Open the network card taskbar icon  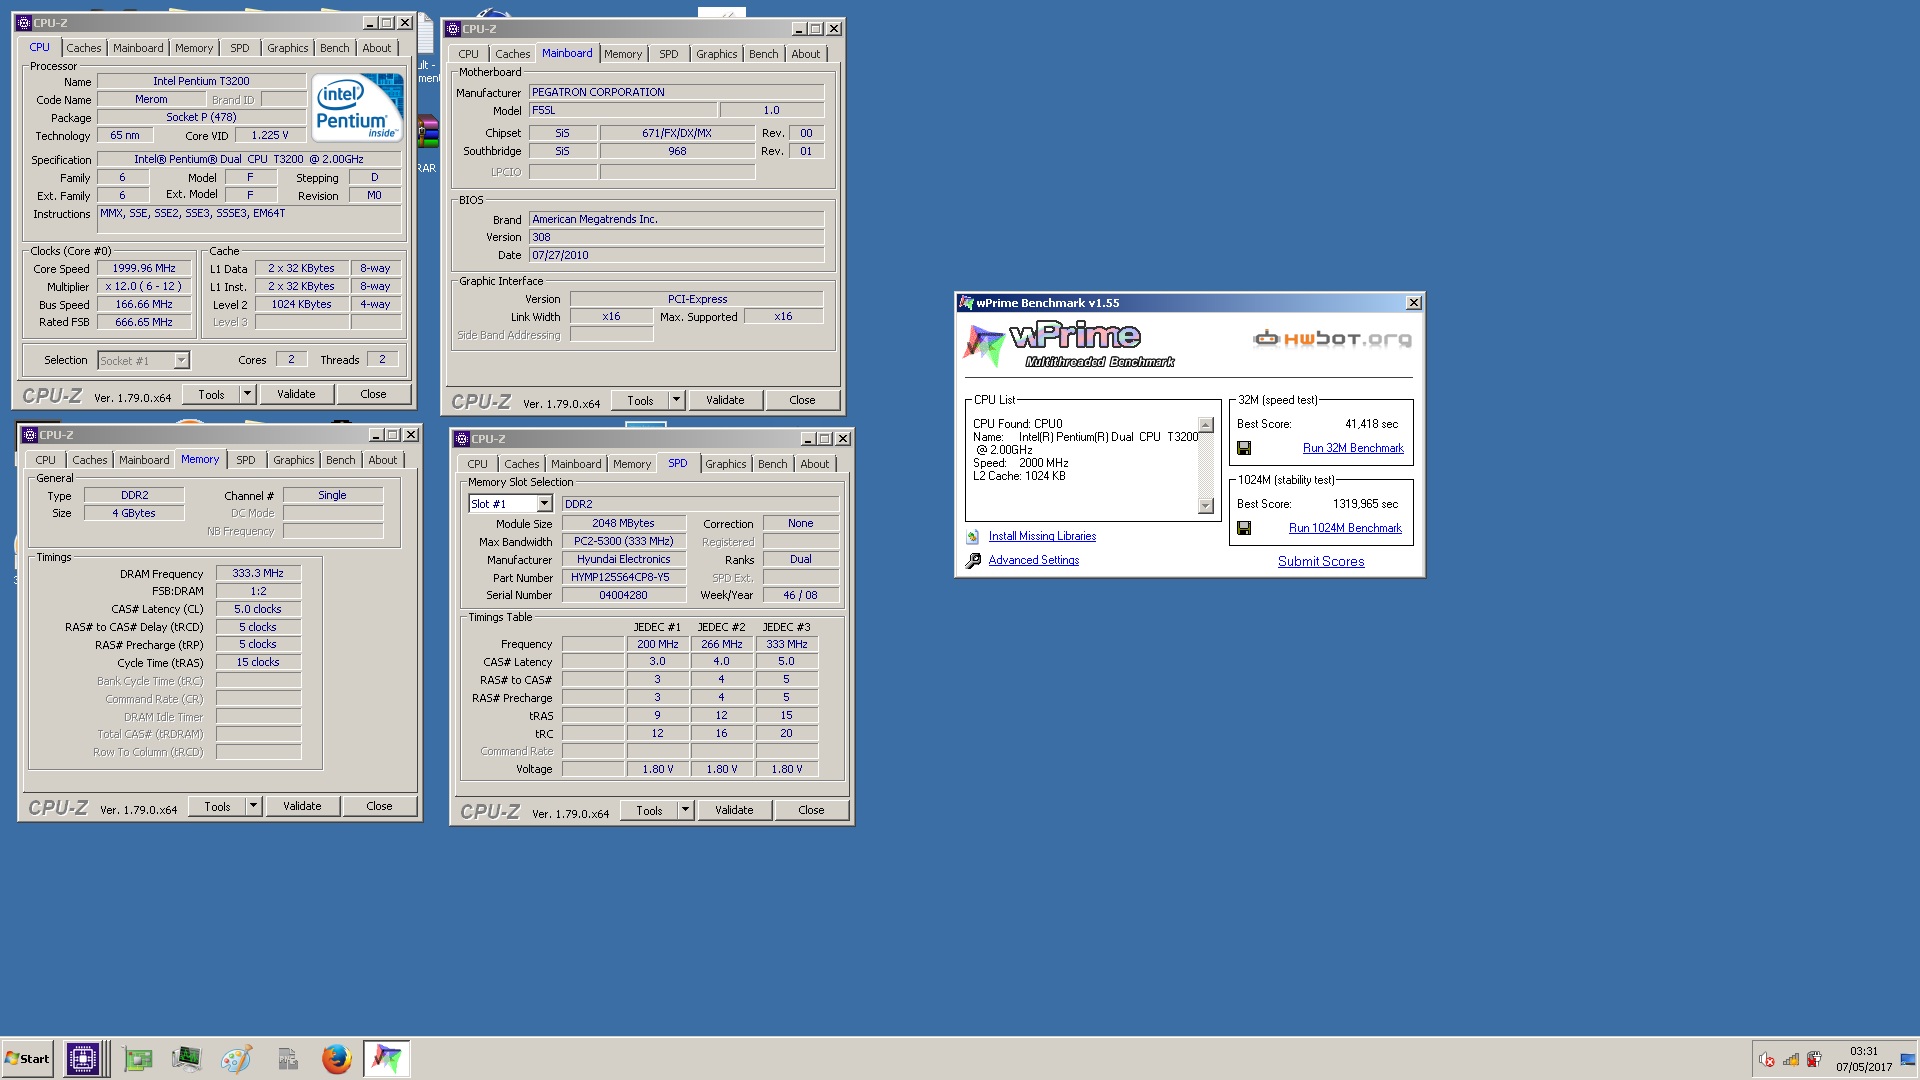[x=138, y=1058]
